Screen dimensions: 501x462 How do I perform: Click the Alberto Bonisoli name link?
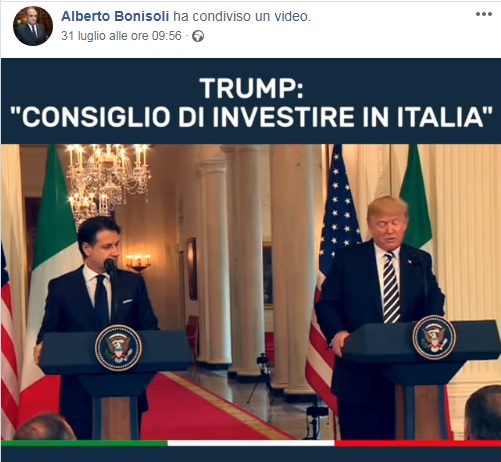coord(115,16)
